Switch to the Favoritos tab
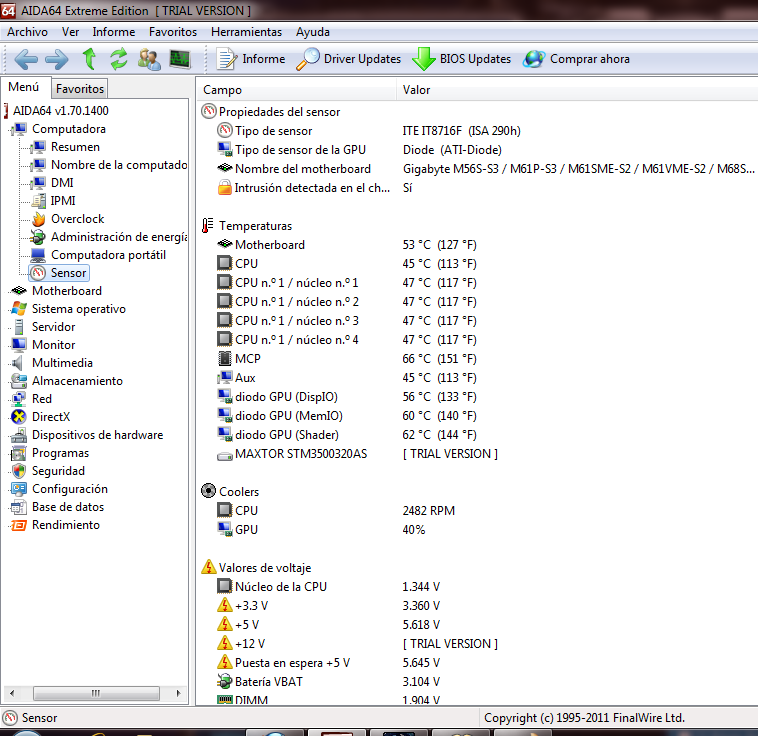This screenshot has height=736, width=758. tap(80, 89)
